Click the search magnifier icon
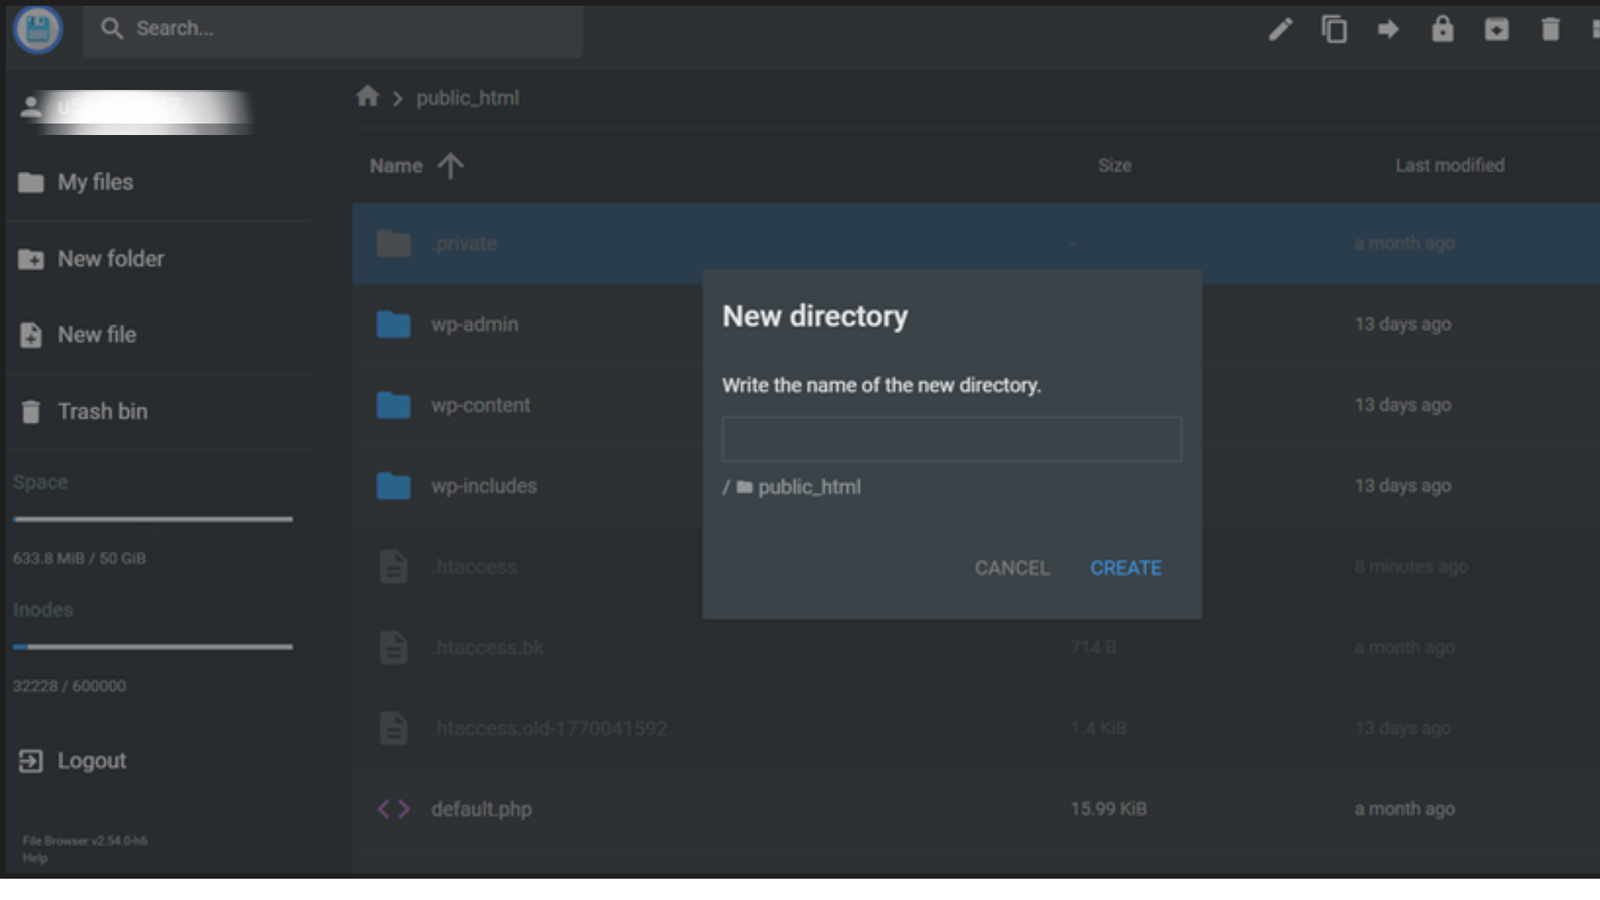The width and height of the screenshot is (1600, 900). pyautogui.click(x=111, y=28)
